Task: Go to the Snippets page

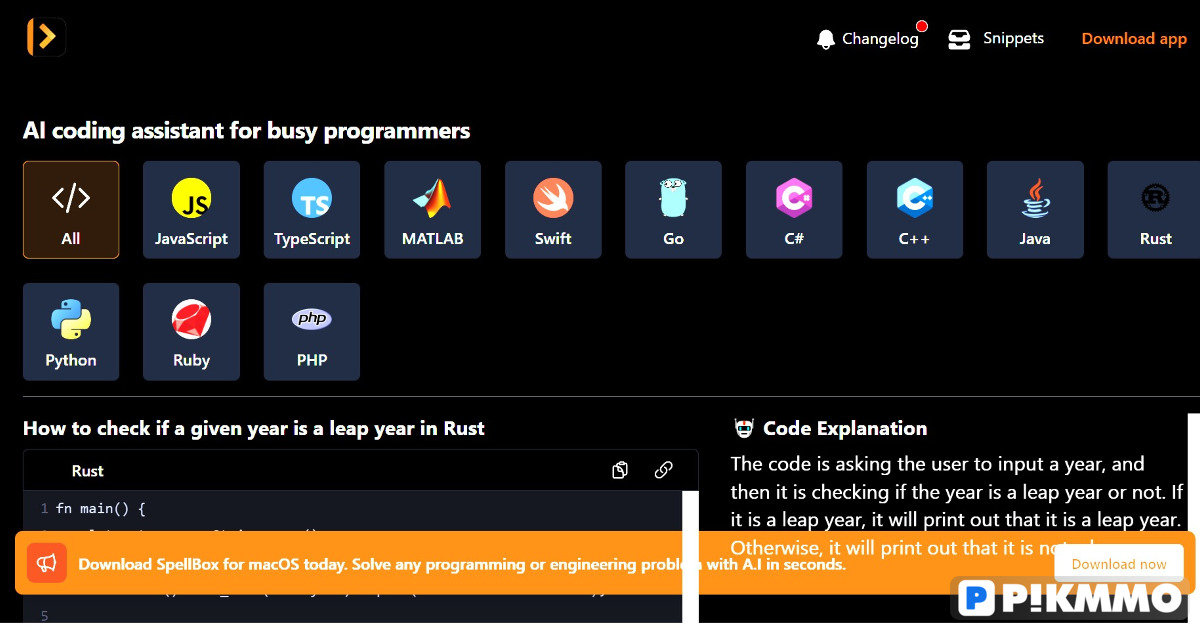Action: click(1013, 38)
